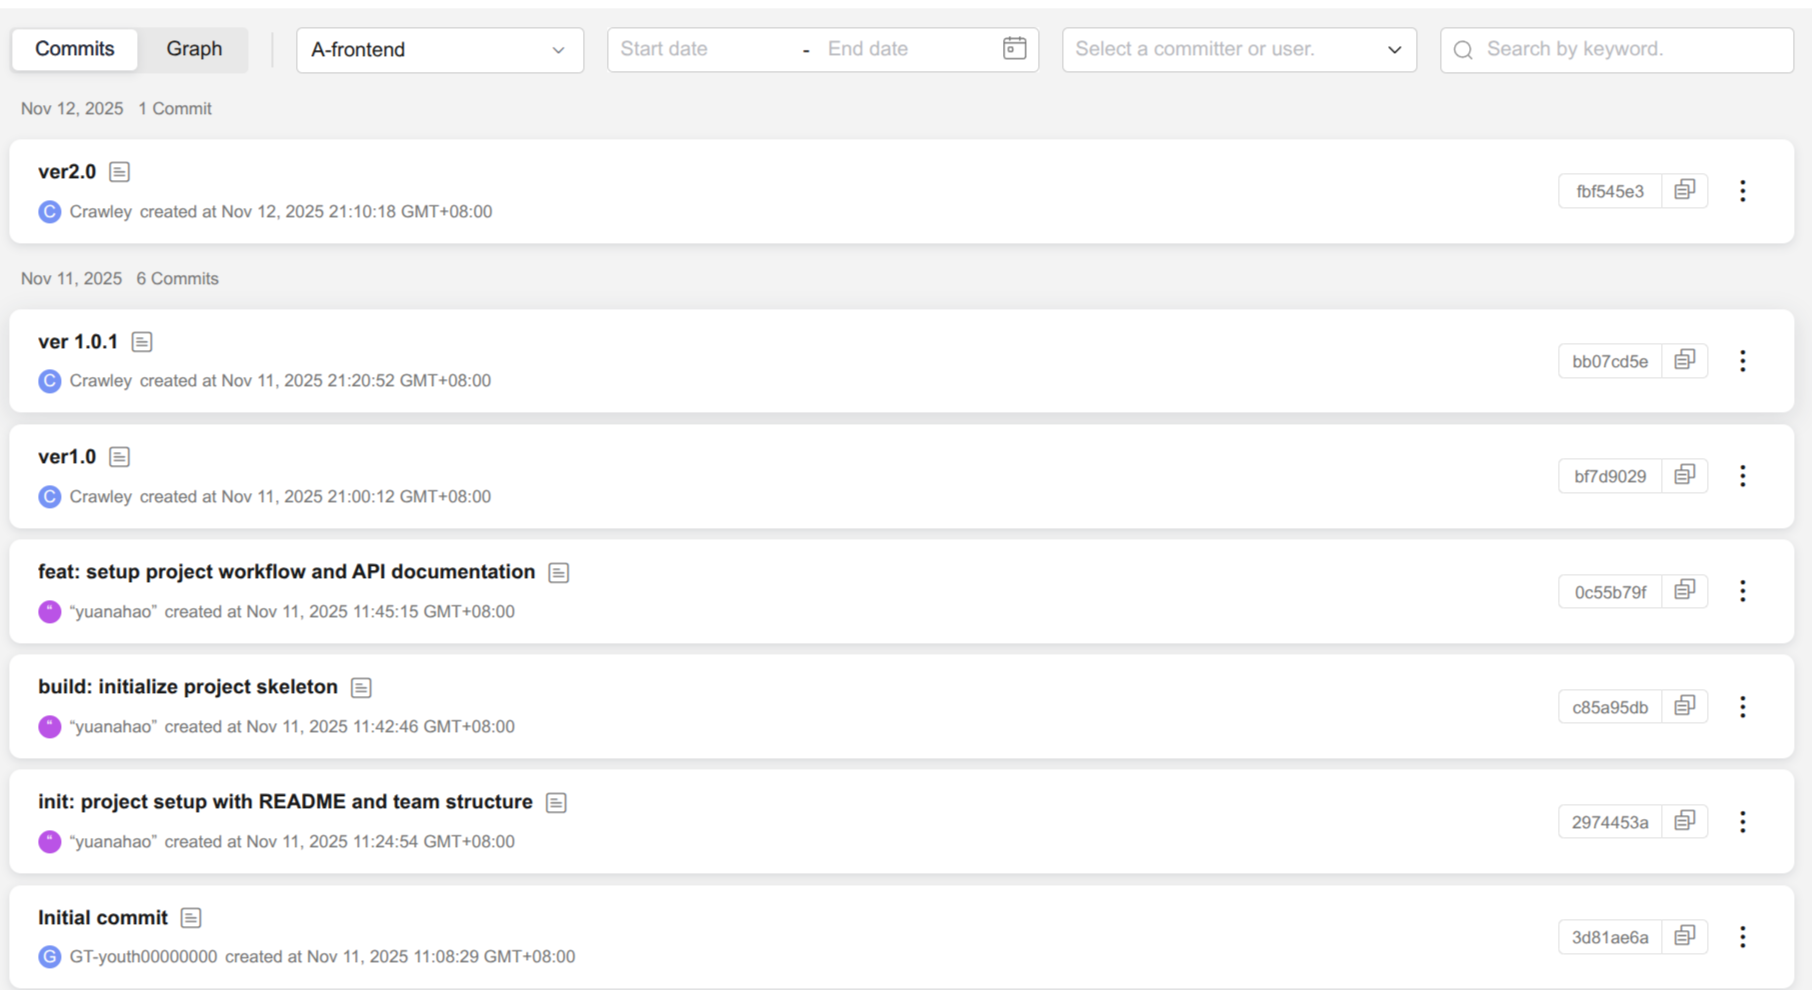Open more options for ver1.0 commit
1812x990 pixels.
(1743, 476)
